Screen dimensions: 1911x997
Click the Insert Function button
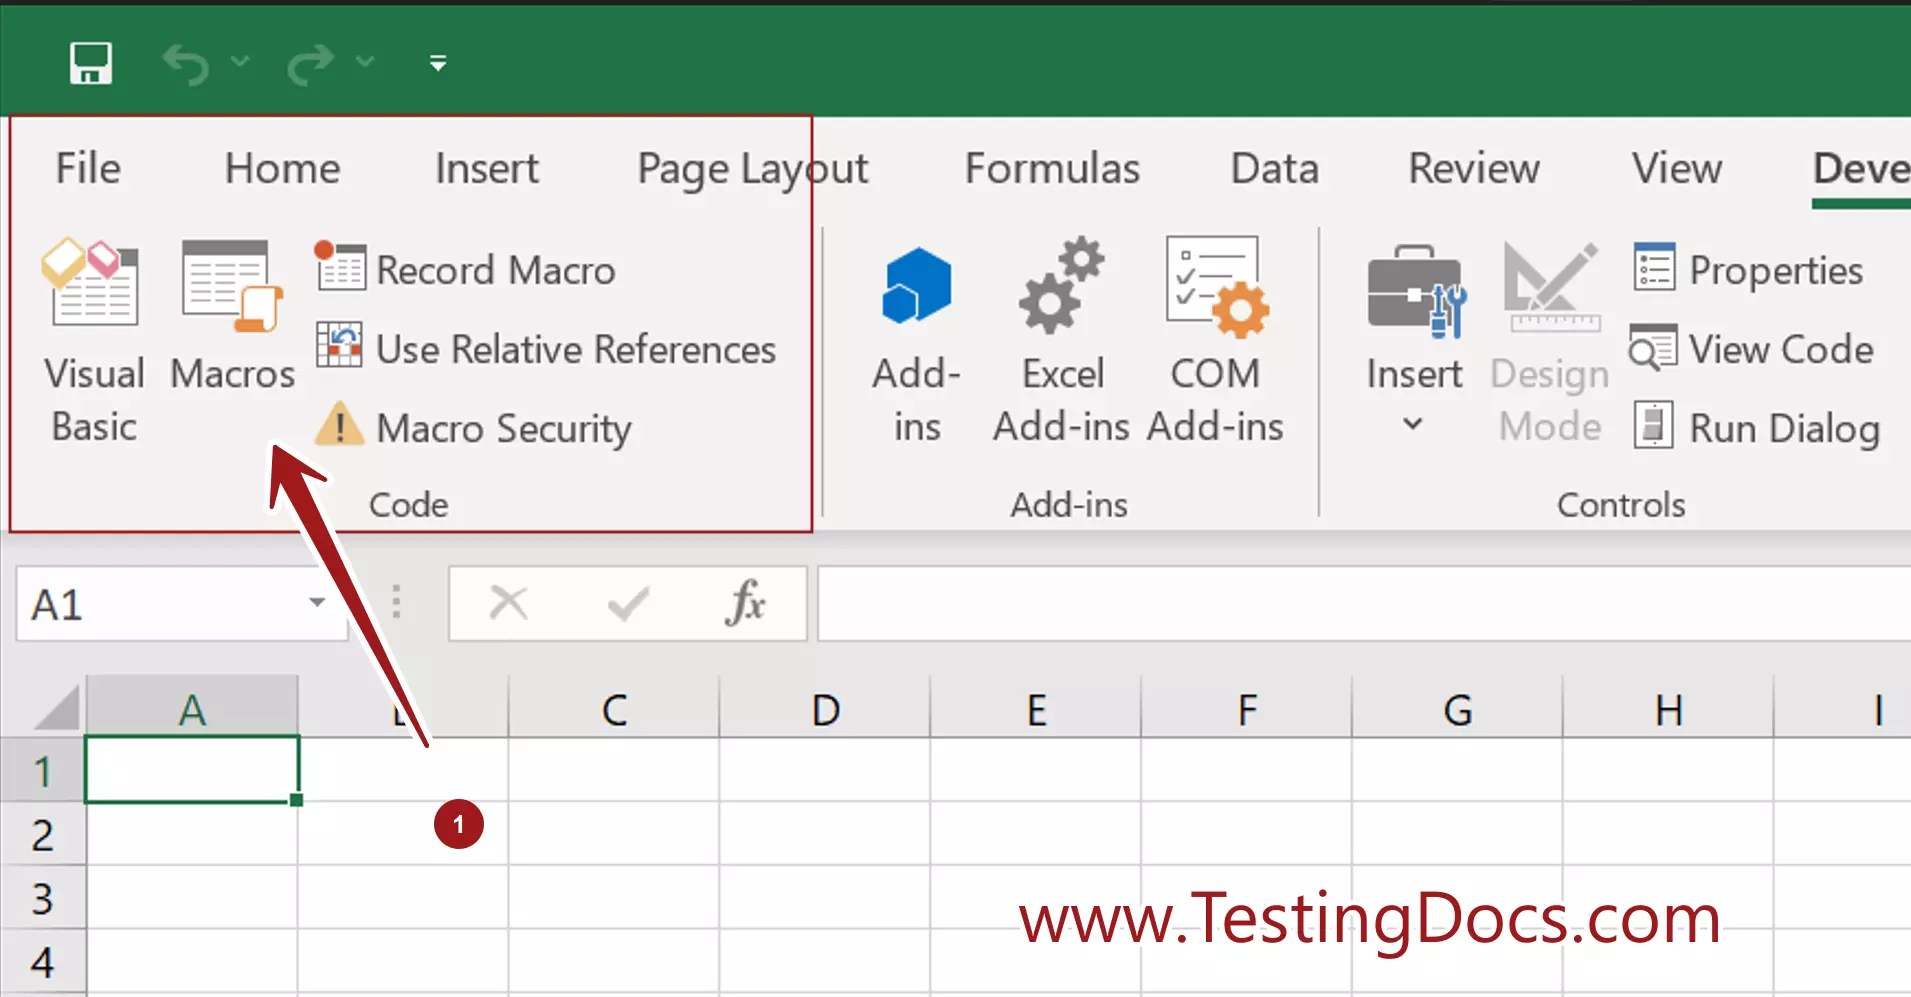click(x=746, y=603)
